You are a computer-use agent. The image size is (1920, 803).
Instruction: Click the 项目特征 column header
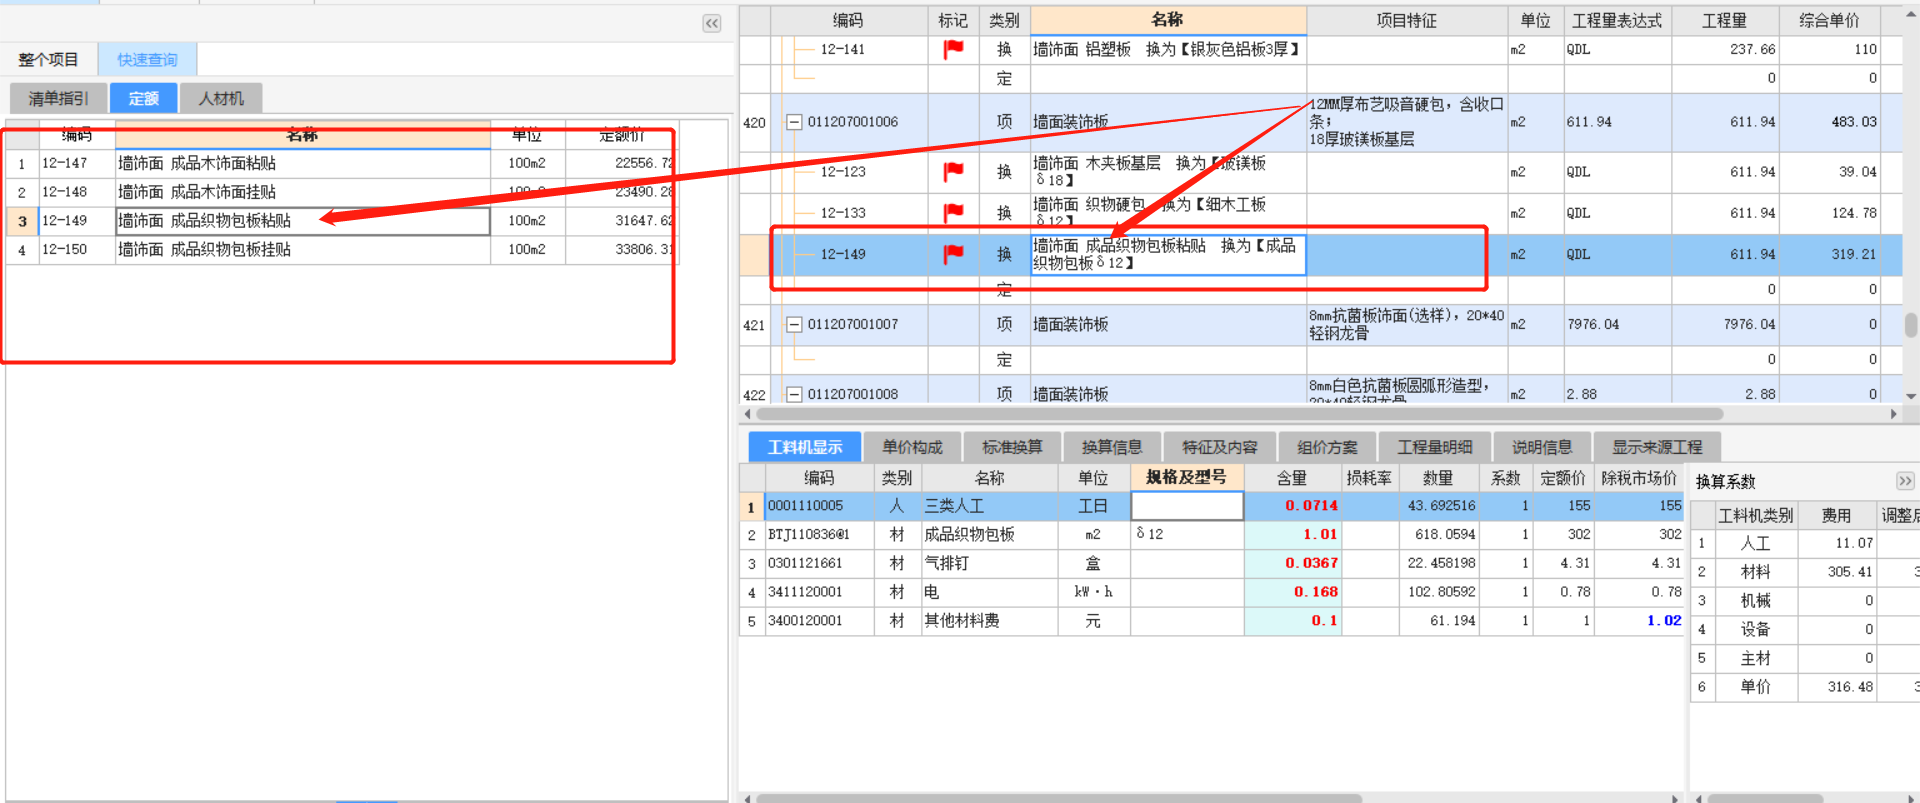click(1406, 20)
